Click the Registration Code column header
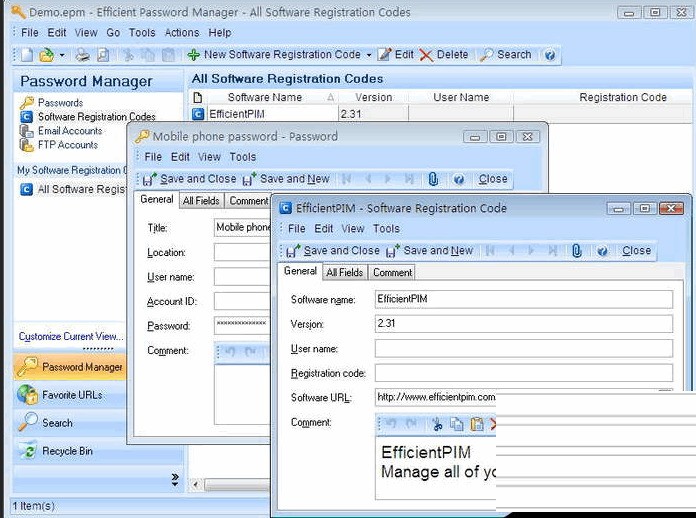 623,97
